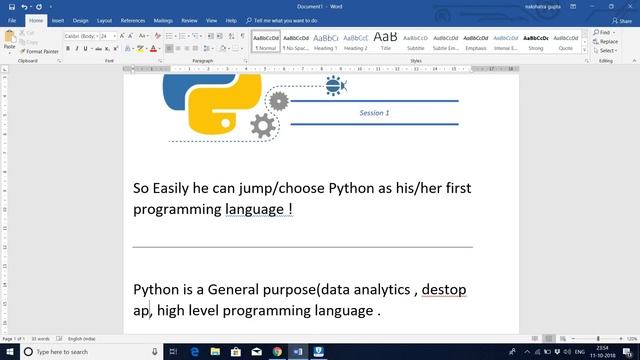Sort text with the A-Z sort icon

click(x=231, y=36)
